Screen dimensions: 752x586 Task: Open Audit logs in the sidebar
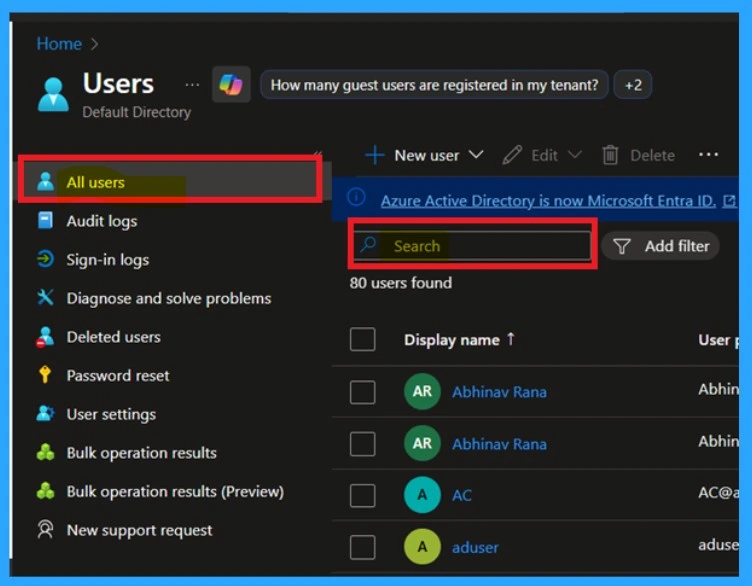[x=102, y=221]
